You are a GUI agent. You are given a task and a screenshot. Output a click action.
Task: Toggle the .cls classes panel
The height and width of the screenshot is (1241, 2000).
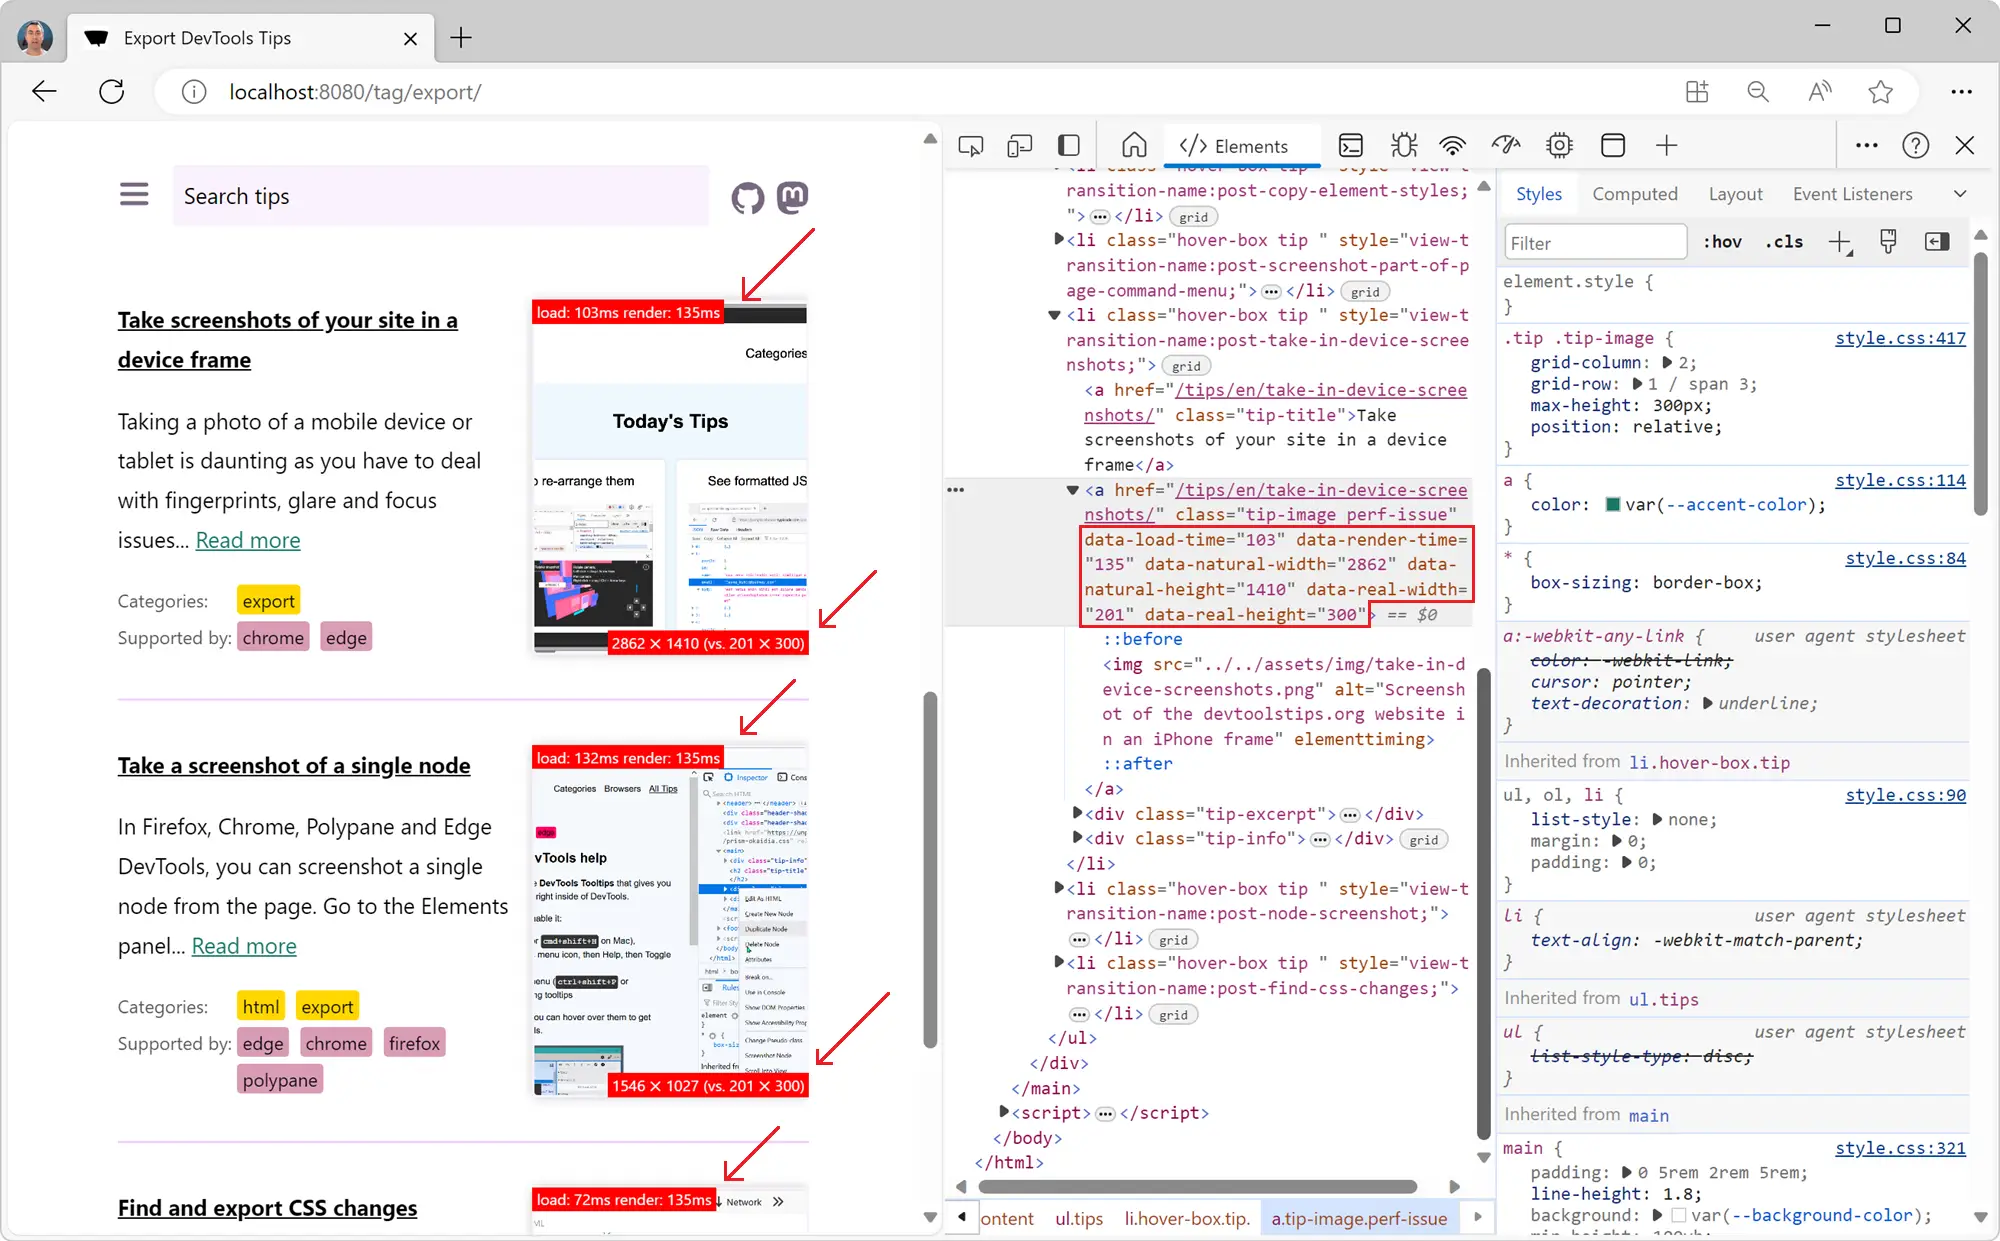tap(1784, 242)
